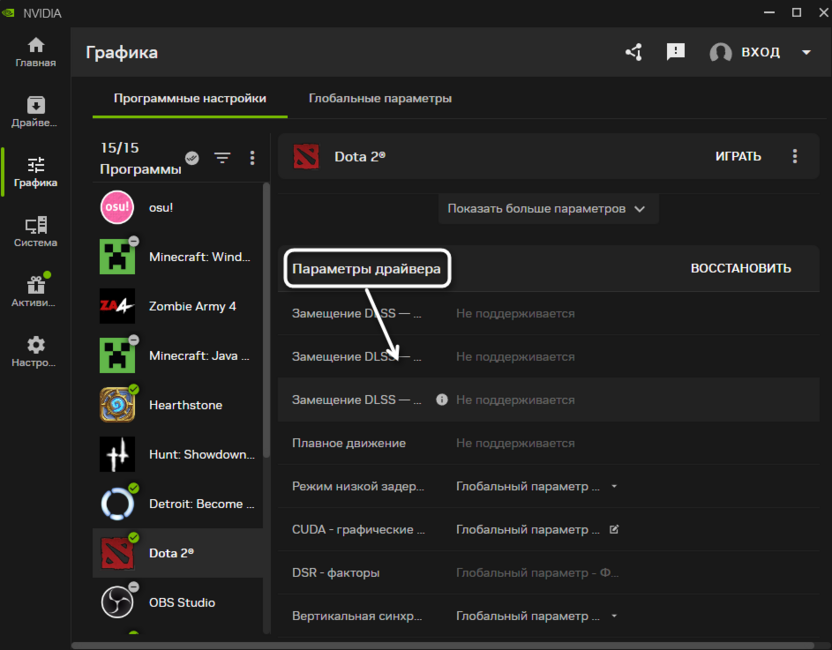The image size is (832, 650).
Task: Open the programs list three-dot menu
Action: (x=252, y=158)
